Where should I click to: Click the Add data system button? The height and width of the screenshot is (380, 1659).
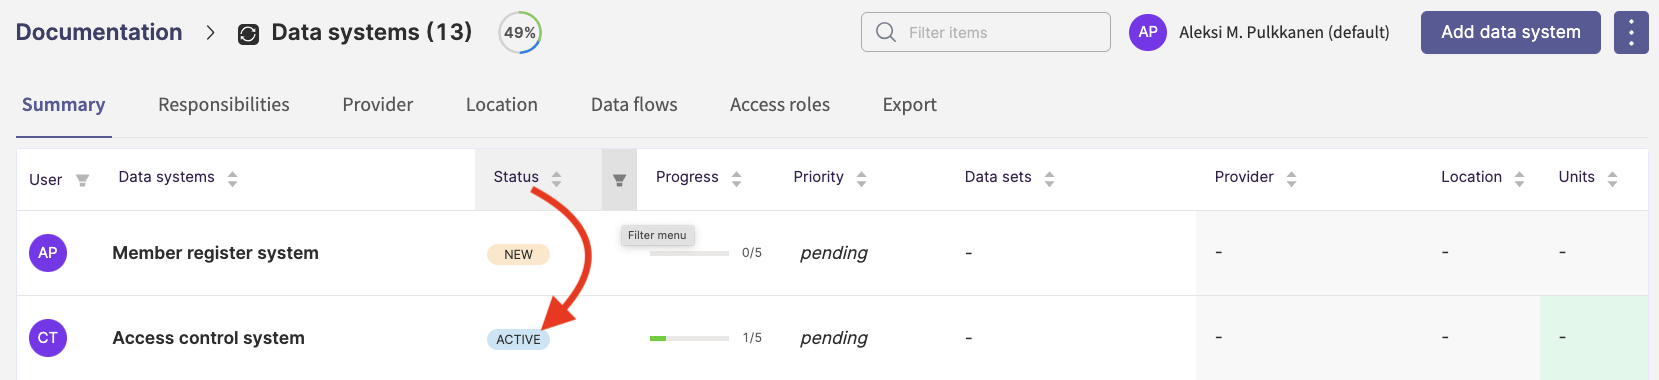point(1511,32)
